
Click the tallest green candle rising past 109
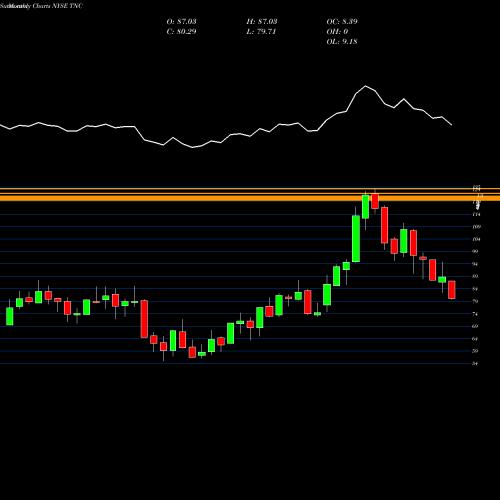(x=356, y=239)
